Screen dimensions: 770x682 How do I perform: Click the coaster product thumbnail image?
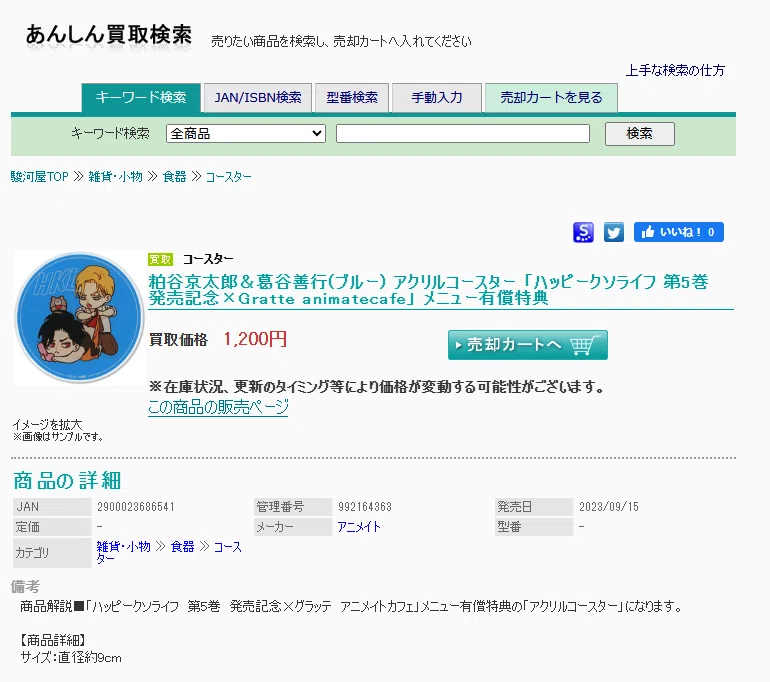point(79,318)
